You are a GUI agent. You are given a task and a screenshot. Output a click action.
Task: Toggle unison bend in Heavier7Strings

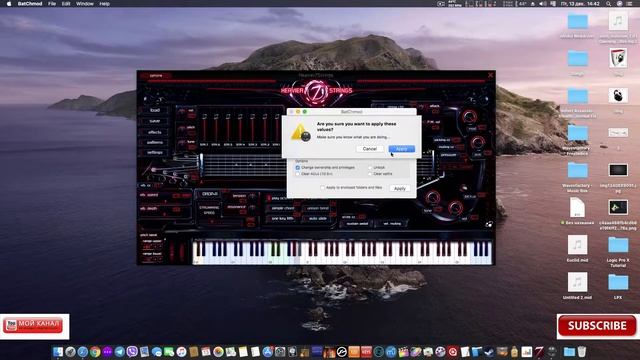coord(318,208)
